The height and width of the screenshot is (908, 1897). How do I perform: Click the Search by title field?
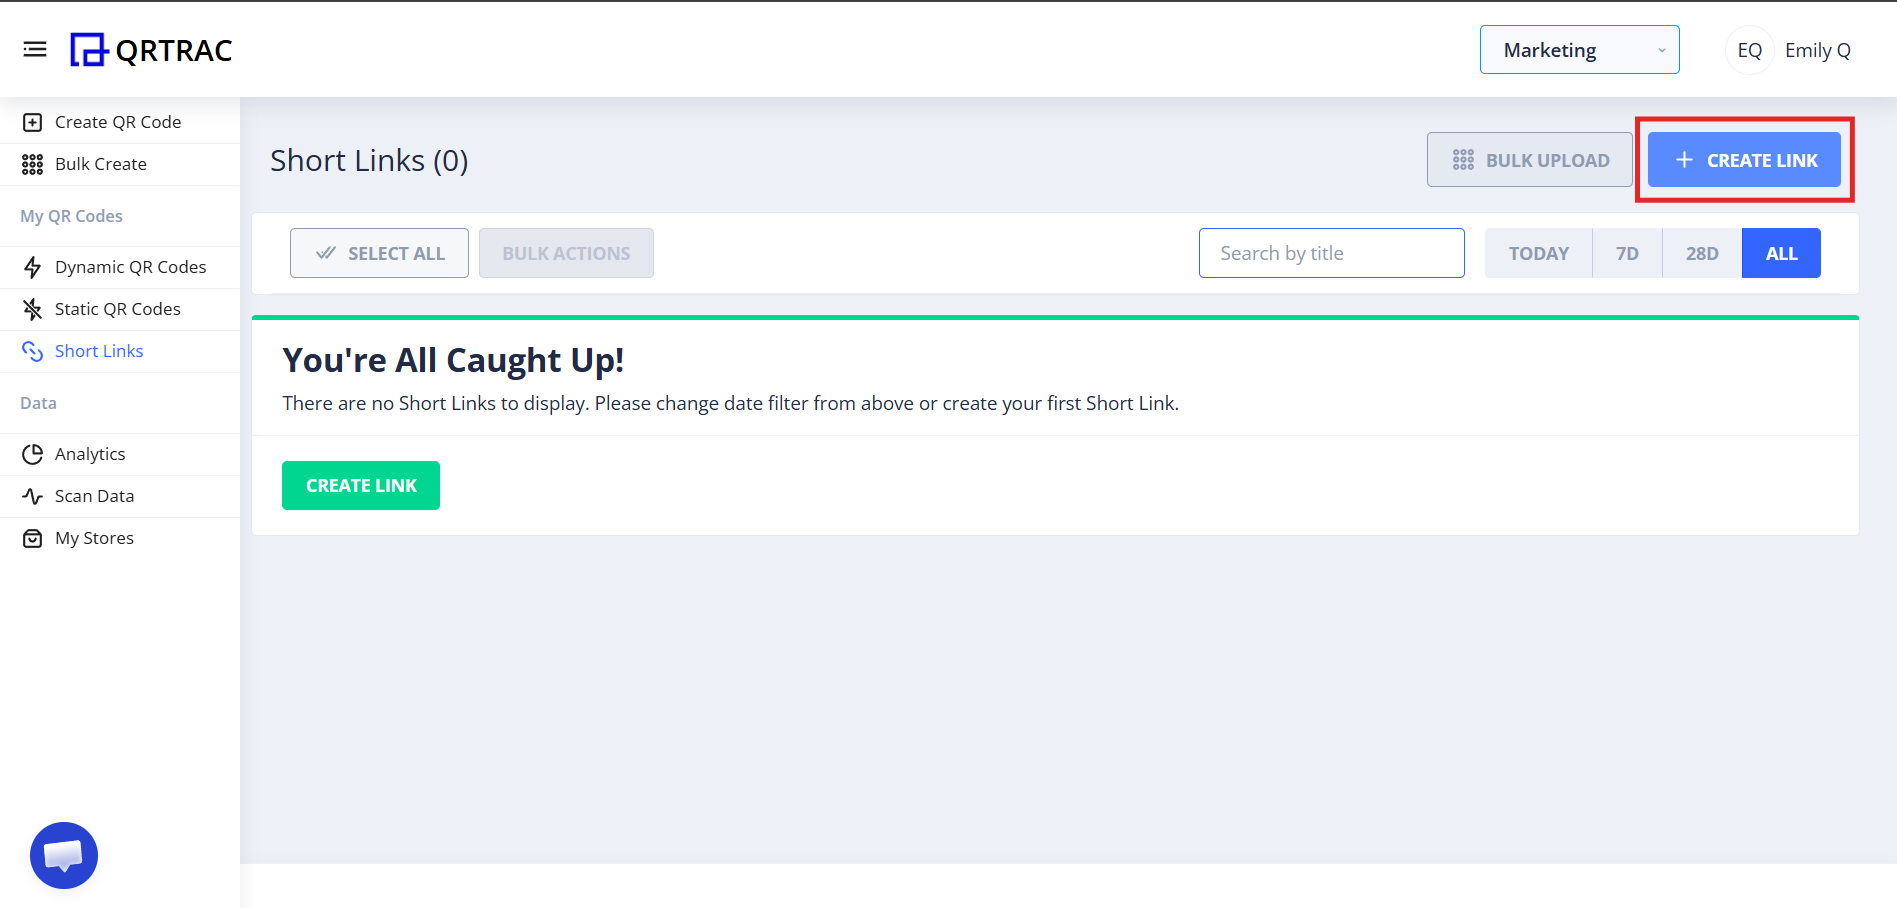[1330, 253]
